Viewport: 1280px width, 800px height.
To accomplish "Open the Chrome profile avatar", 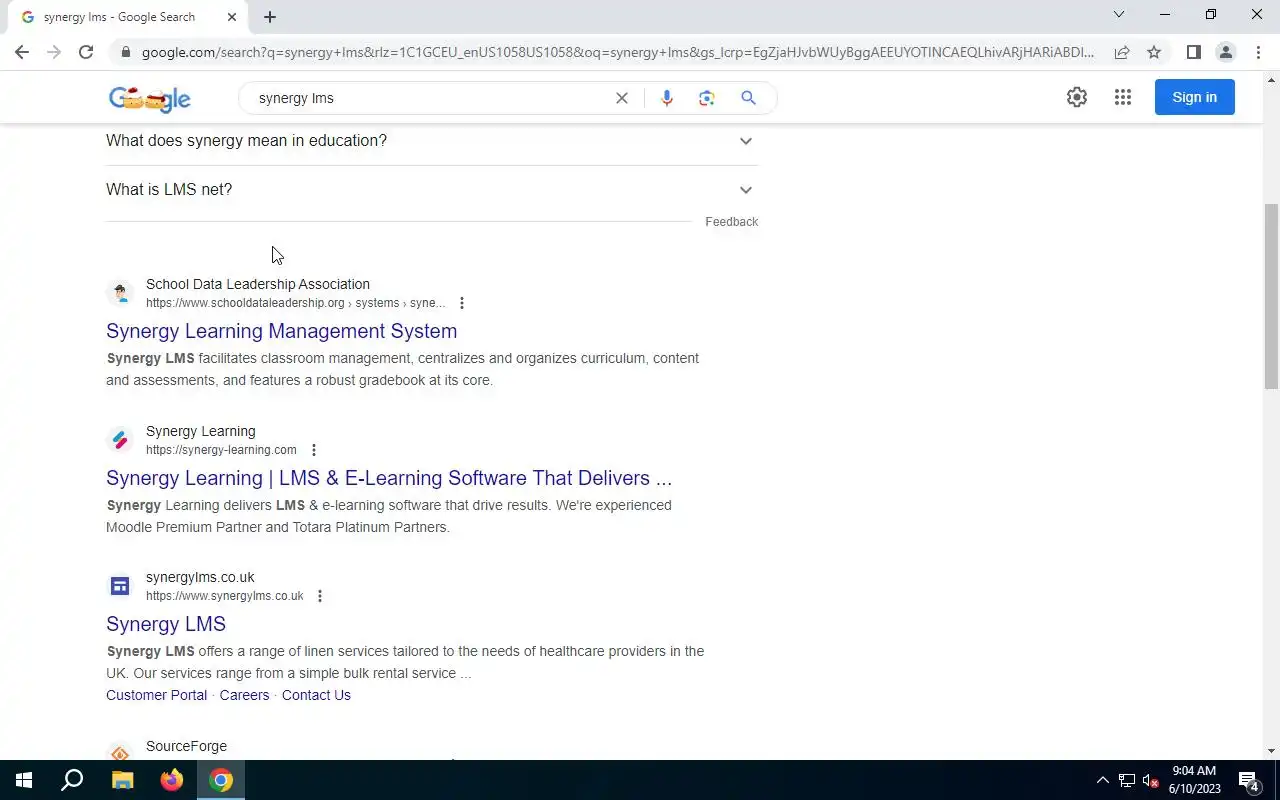I will click(1225, 52).
